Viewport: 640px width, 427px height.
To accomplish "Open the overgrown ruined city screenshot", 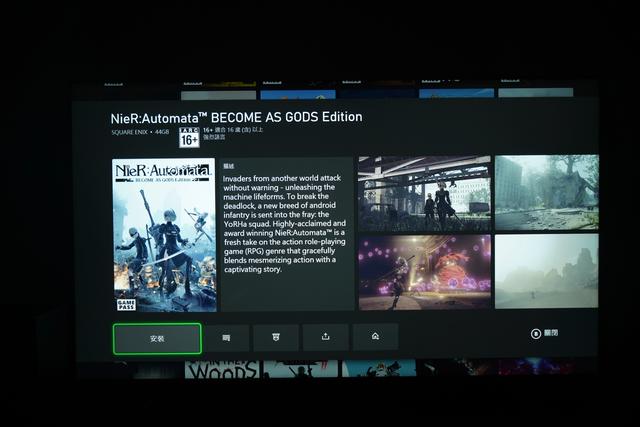I will [x=547, y=192].
